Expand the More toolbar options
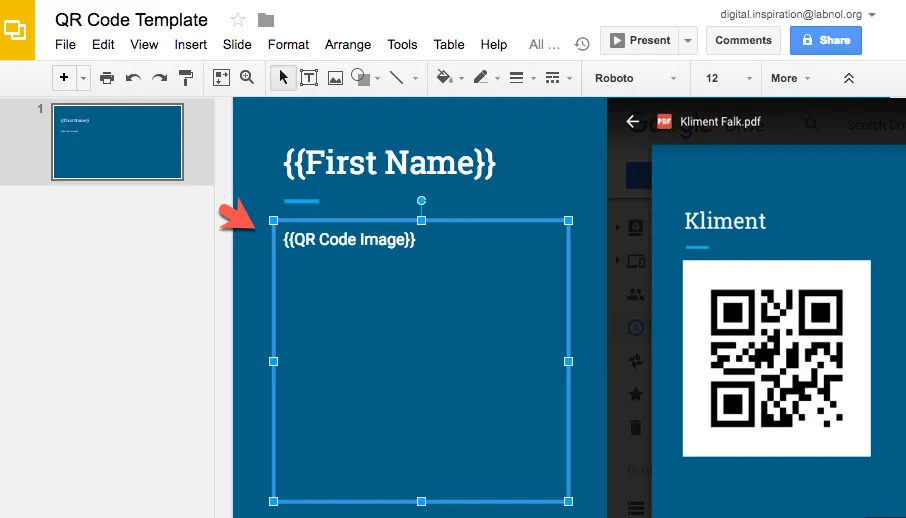This screenshot has height=518, width=906. coord(790,78)
